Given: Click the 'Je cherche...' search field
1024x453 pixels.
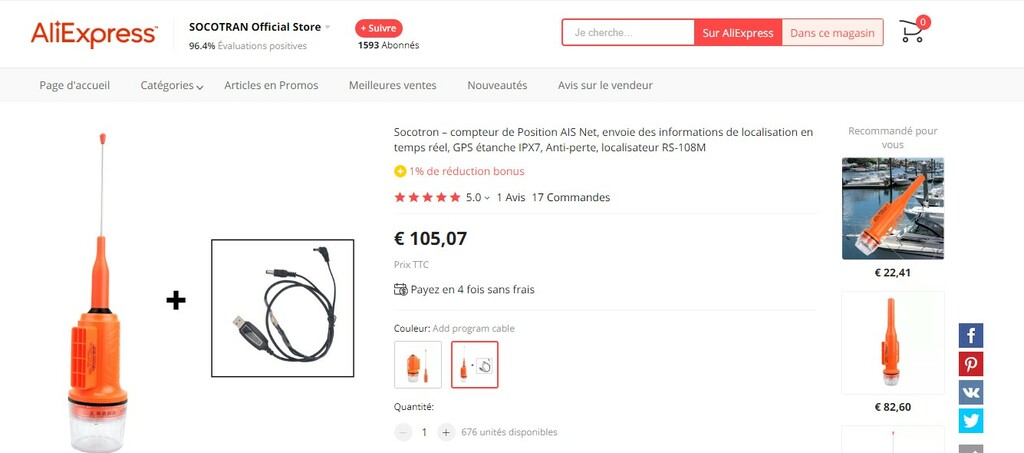Looking at the screenshot, I should [x=628, y=33].
